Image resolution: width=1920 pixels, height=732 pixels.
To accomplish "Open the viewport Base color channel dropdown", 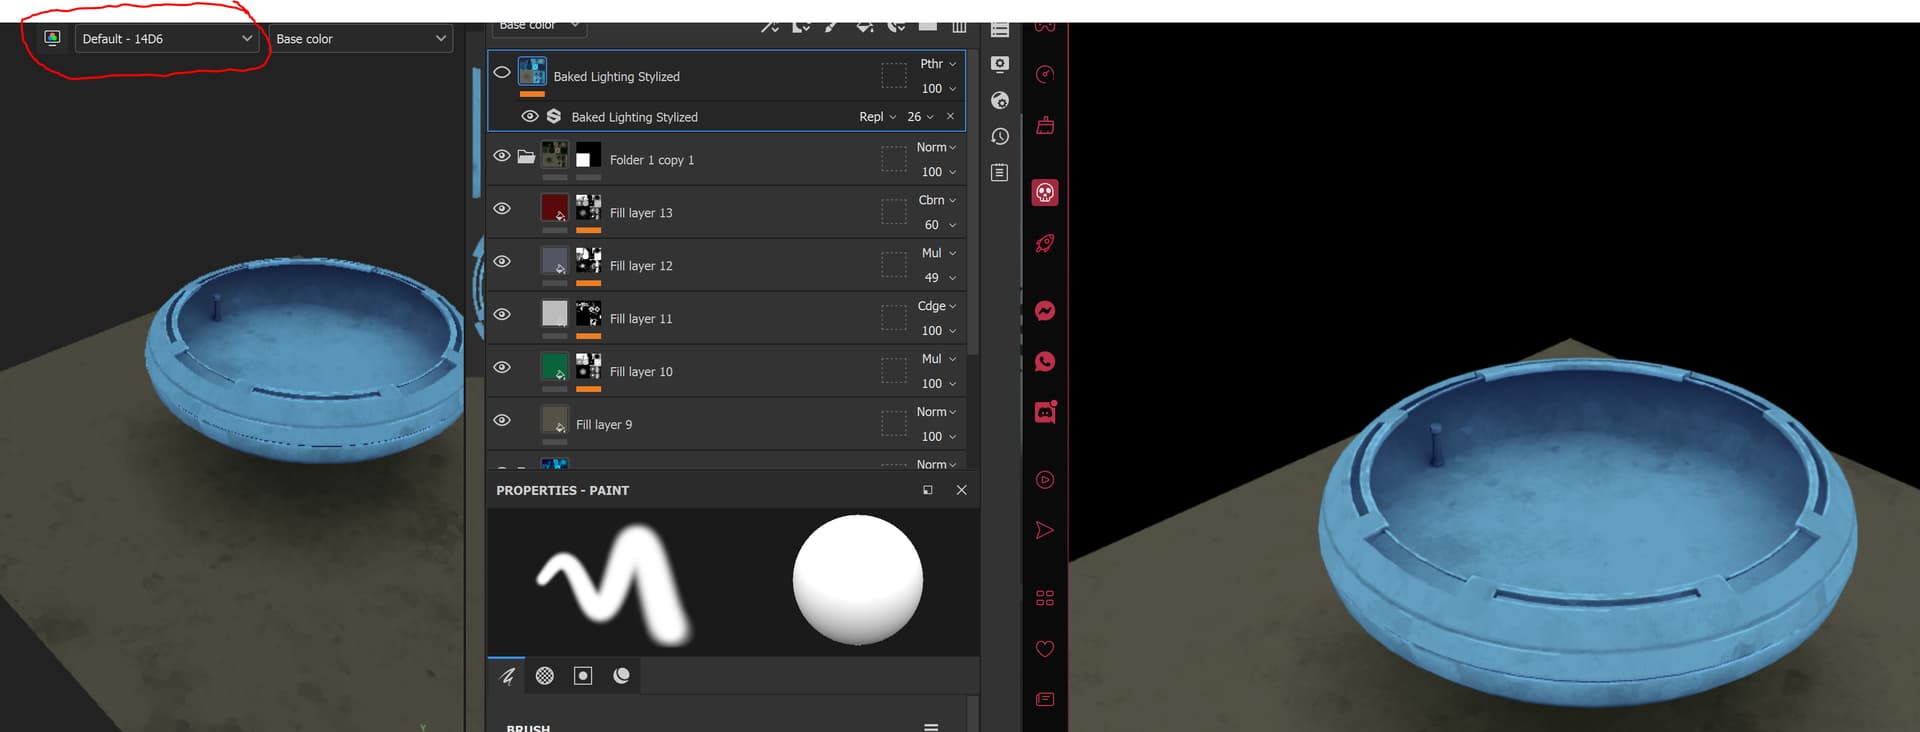I will click(360, 39).
